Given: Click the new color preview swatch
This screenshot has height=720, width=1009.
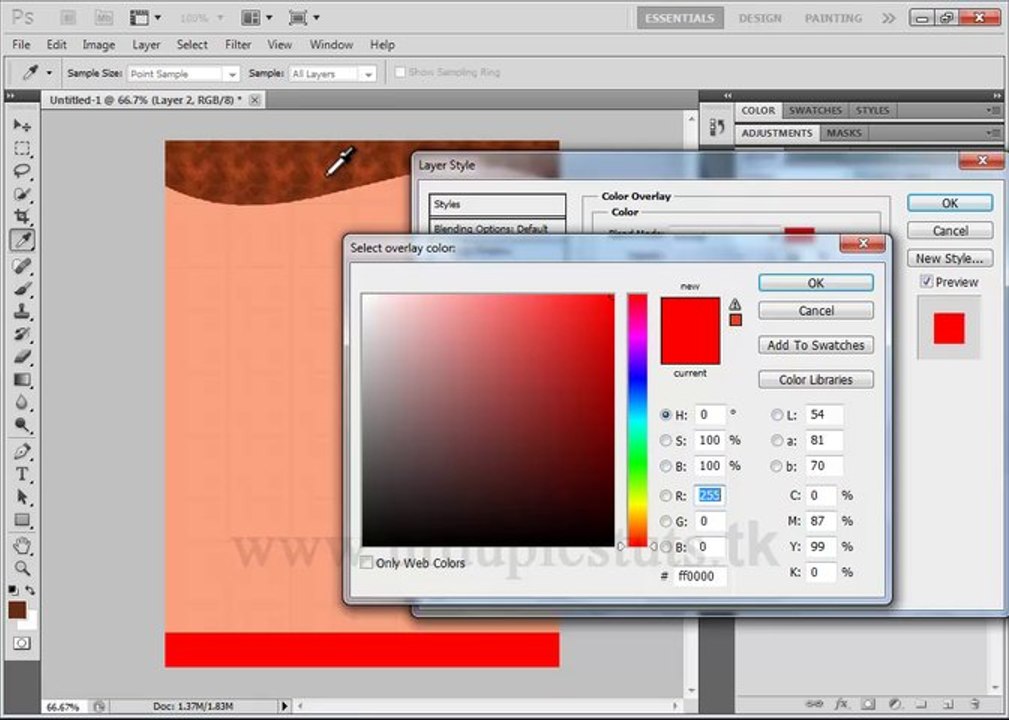Looking at the screenshot, I should point(690,314).
